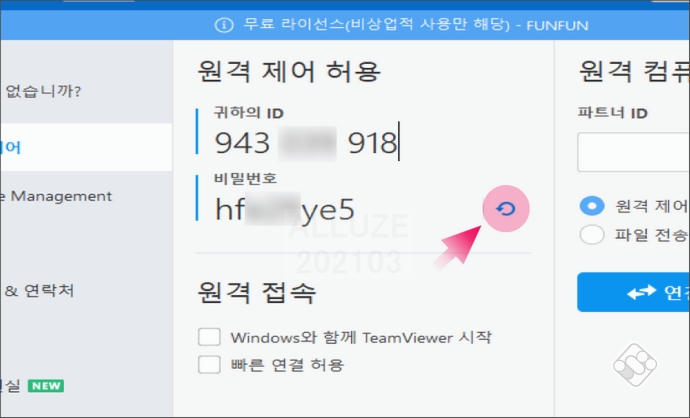The height and width of the screenshot is (418, 690).
Task: Click the 없습니까? sidebar link
Action: 43,92
